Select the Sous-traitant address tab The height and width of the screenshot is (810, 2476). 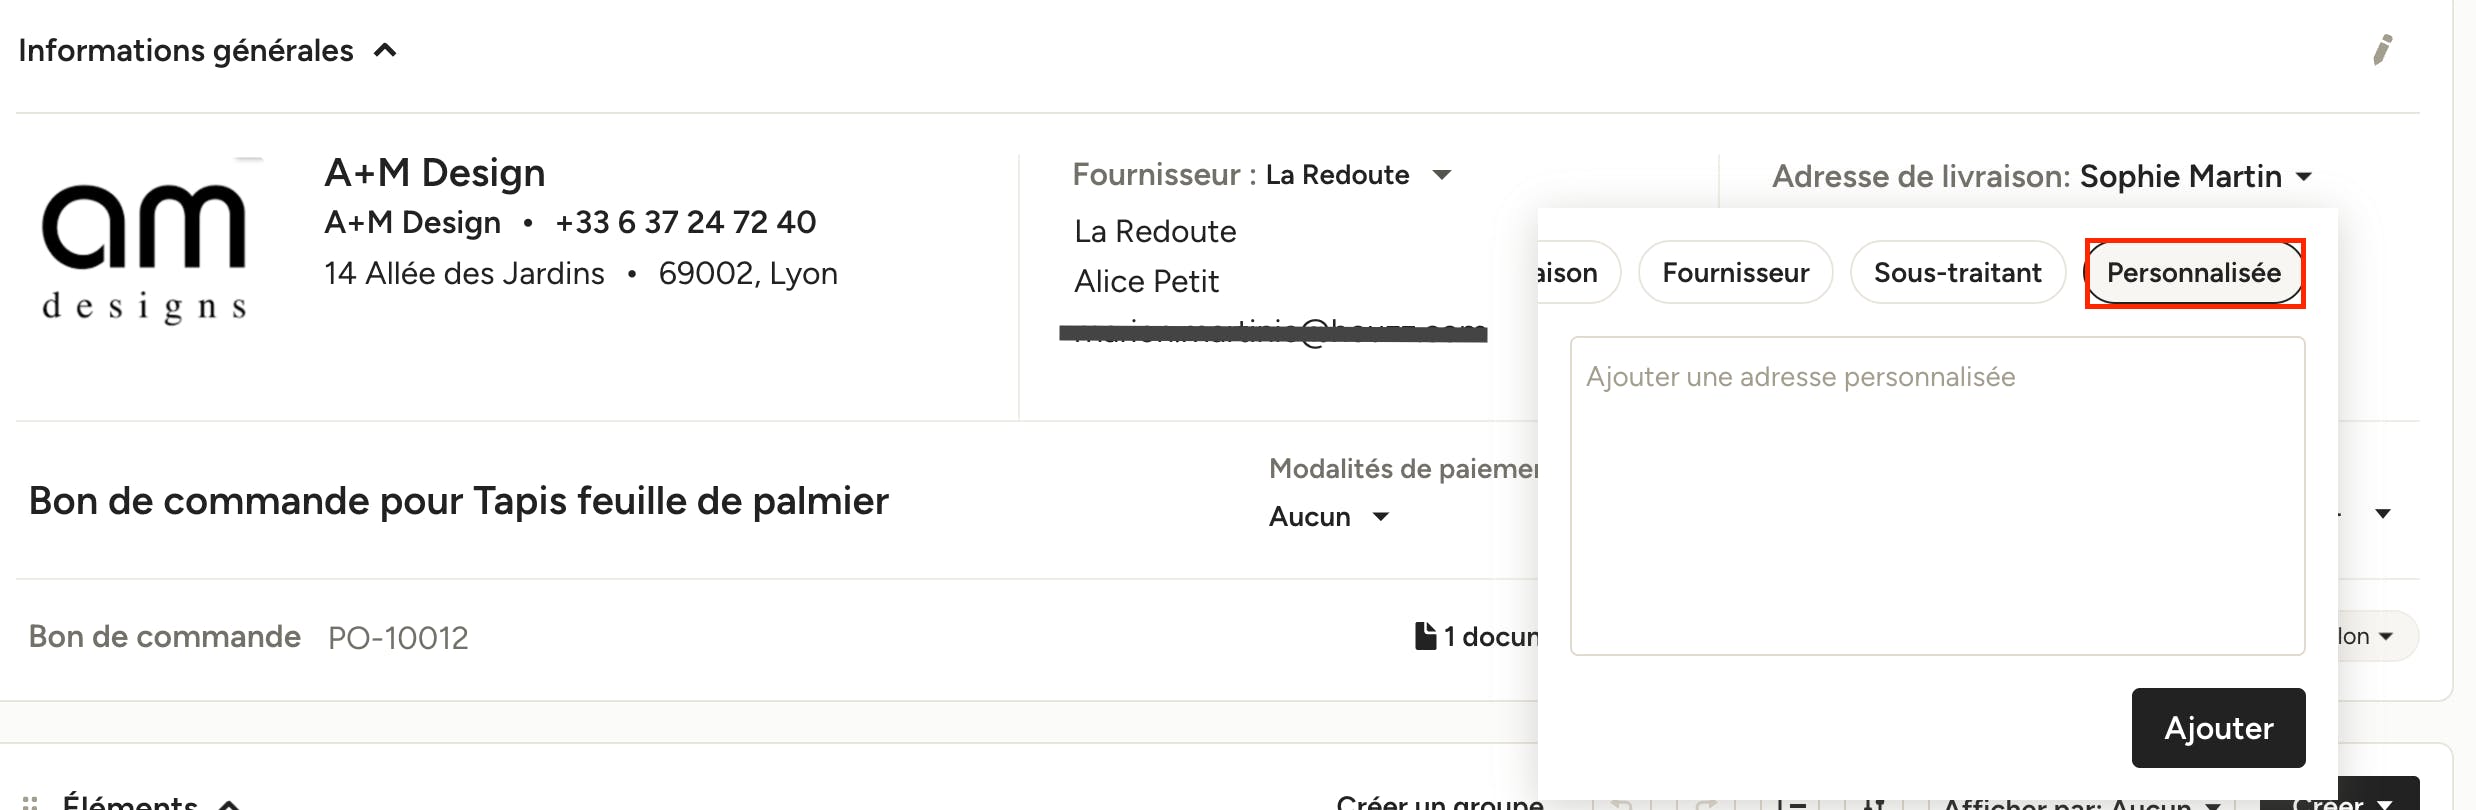(x=1957, y=272)
